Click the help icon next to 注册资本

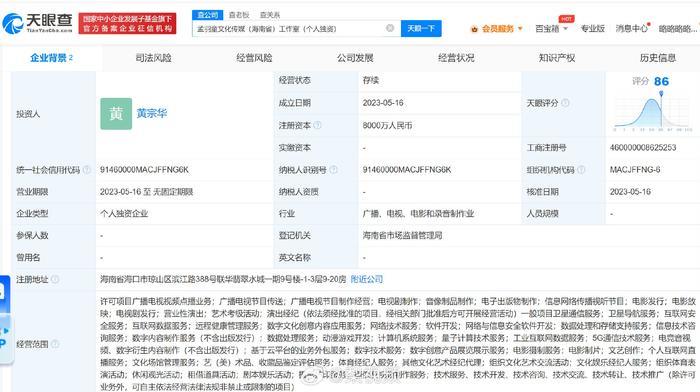(317, 125)
